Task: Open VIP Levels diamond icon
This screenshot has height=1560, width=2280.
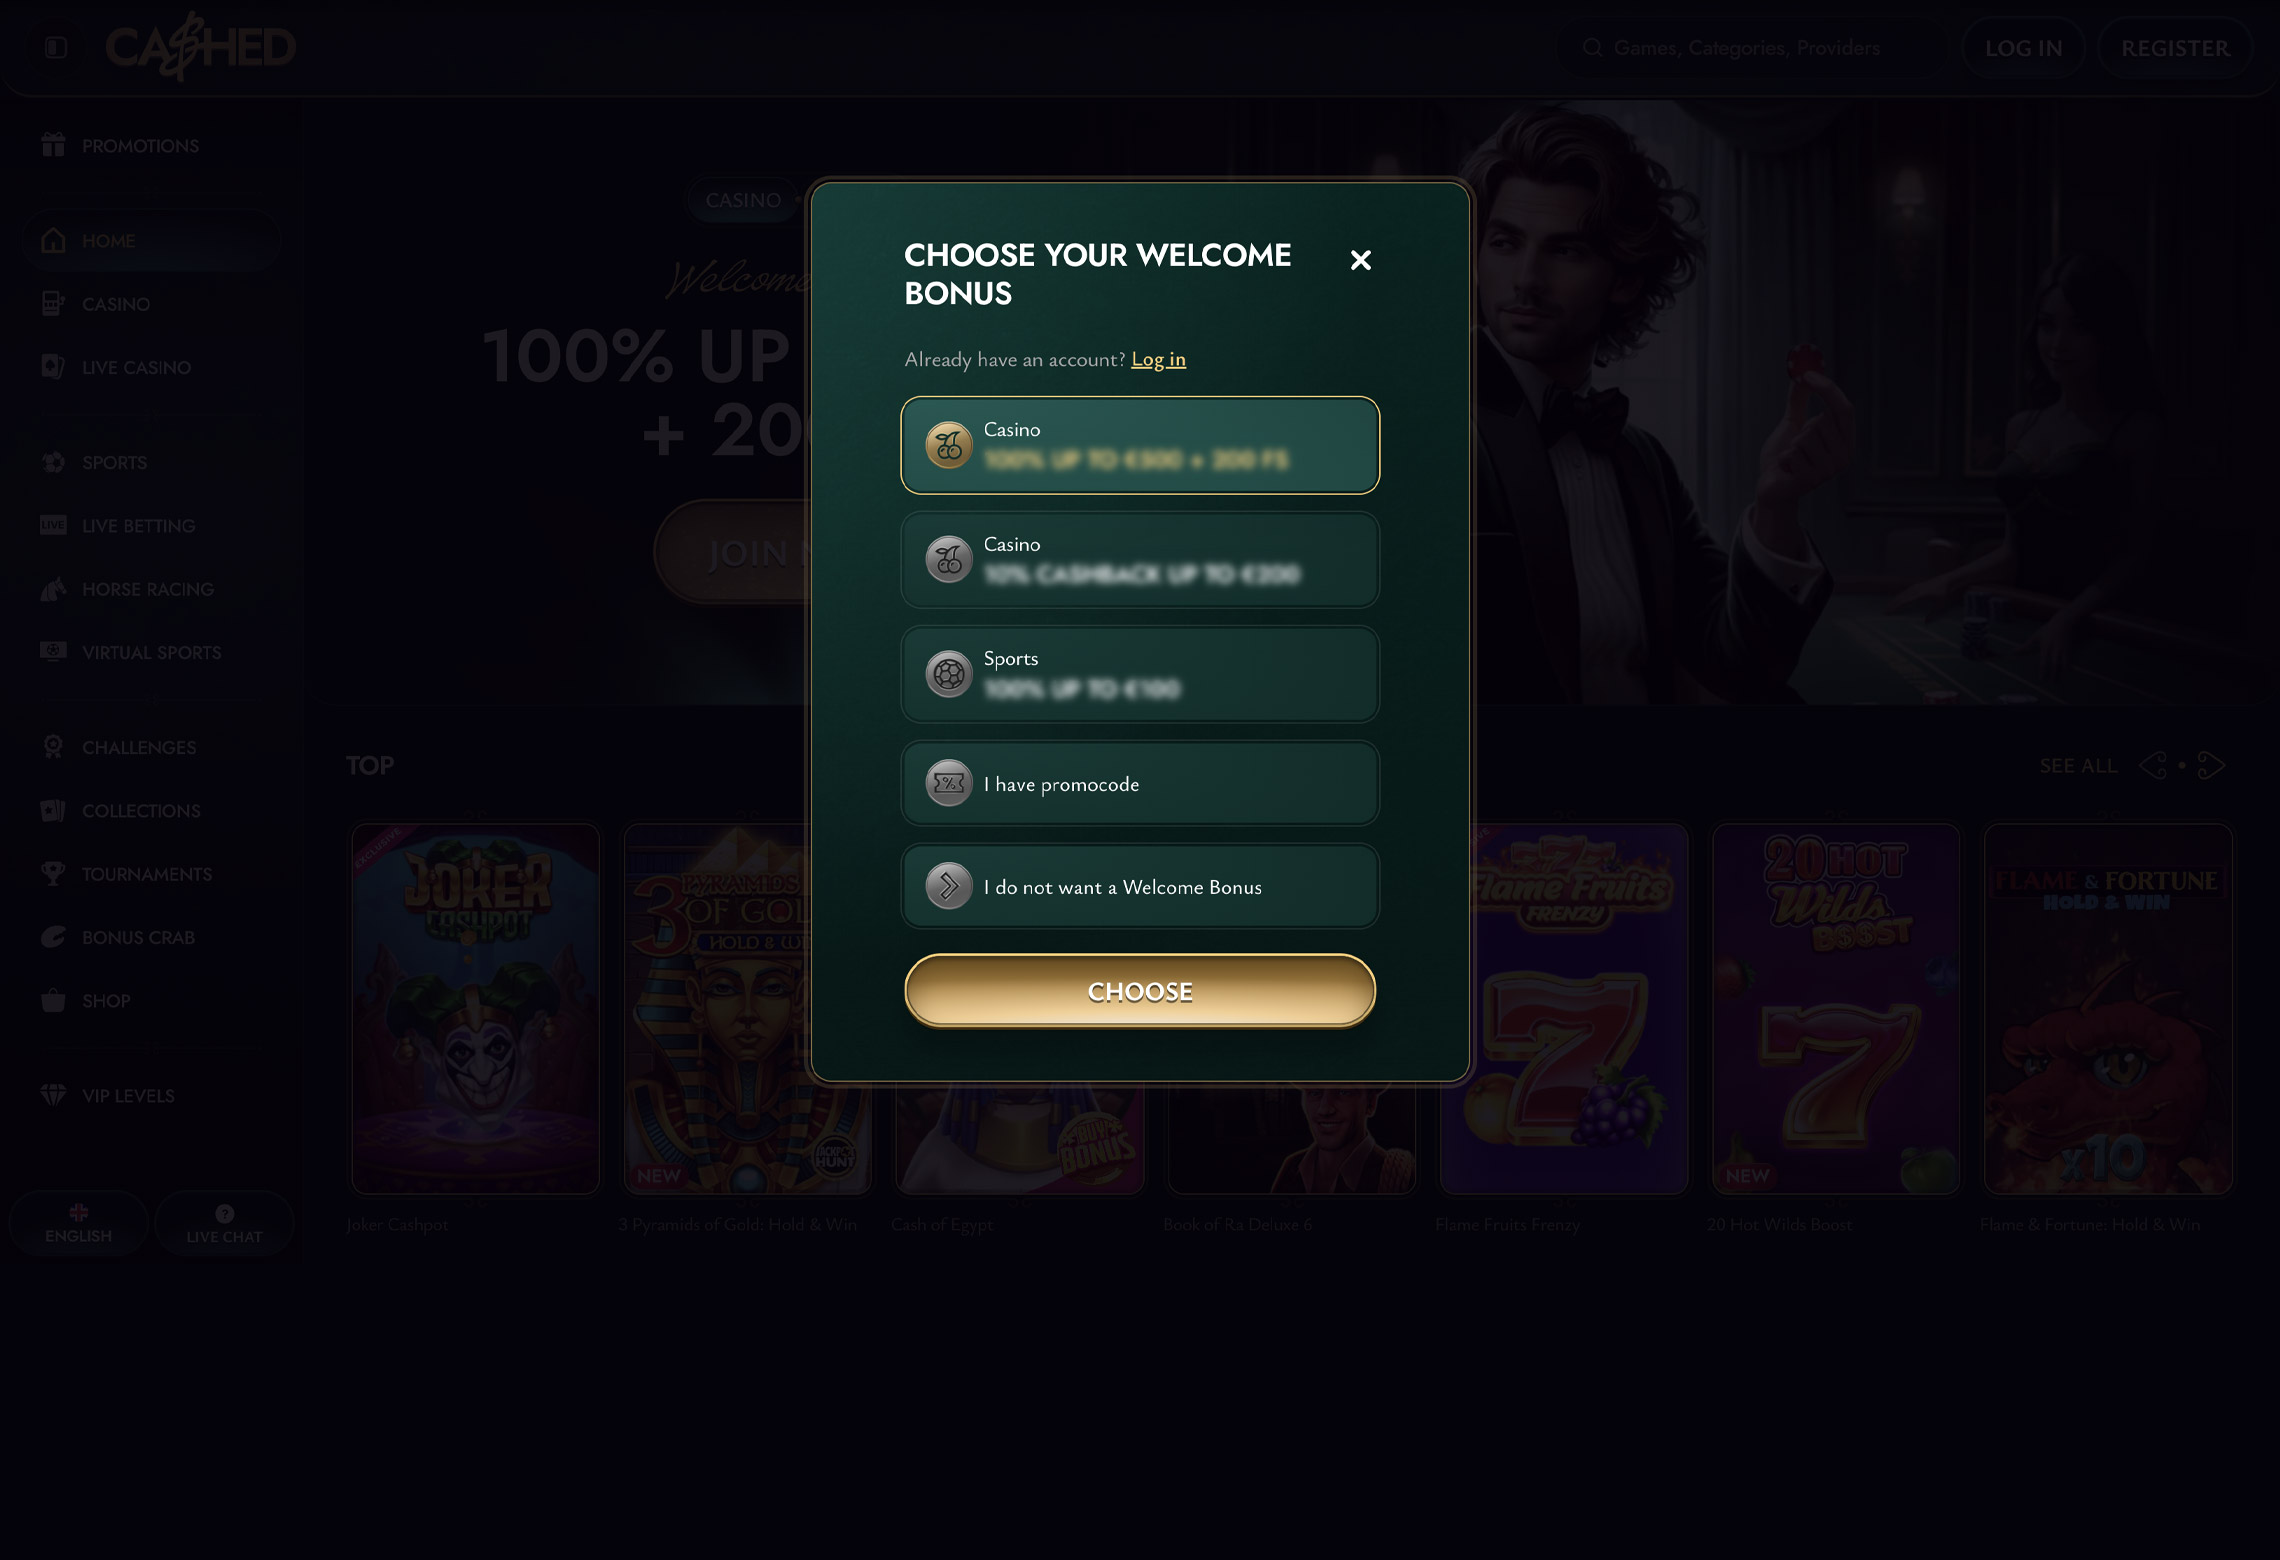Action: pos(54,1095)
